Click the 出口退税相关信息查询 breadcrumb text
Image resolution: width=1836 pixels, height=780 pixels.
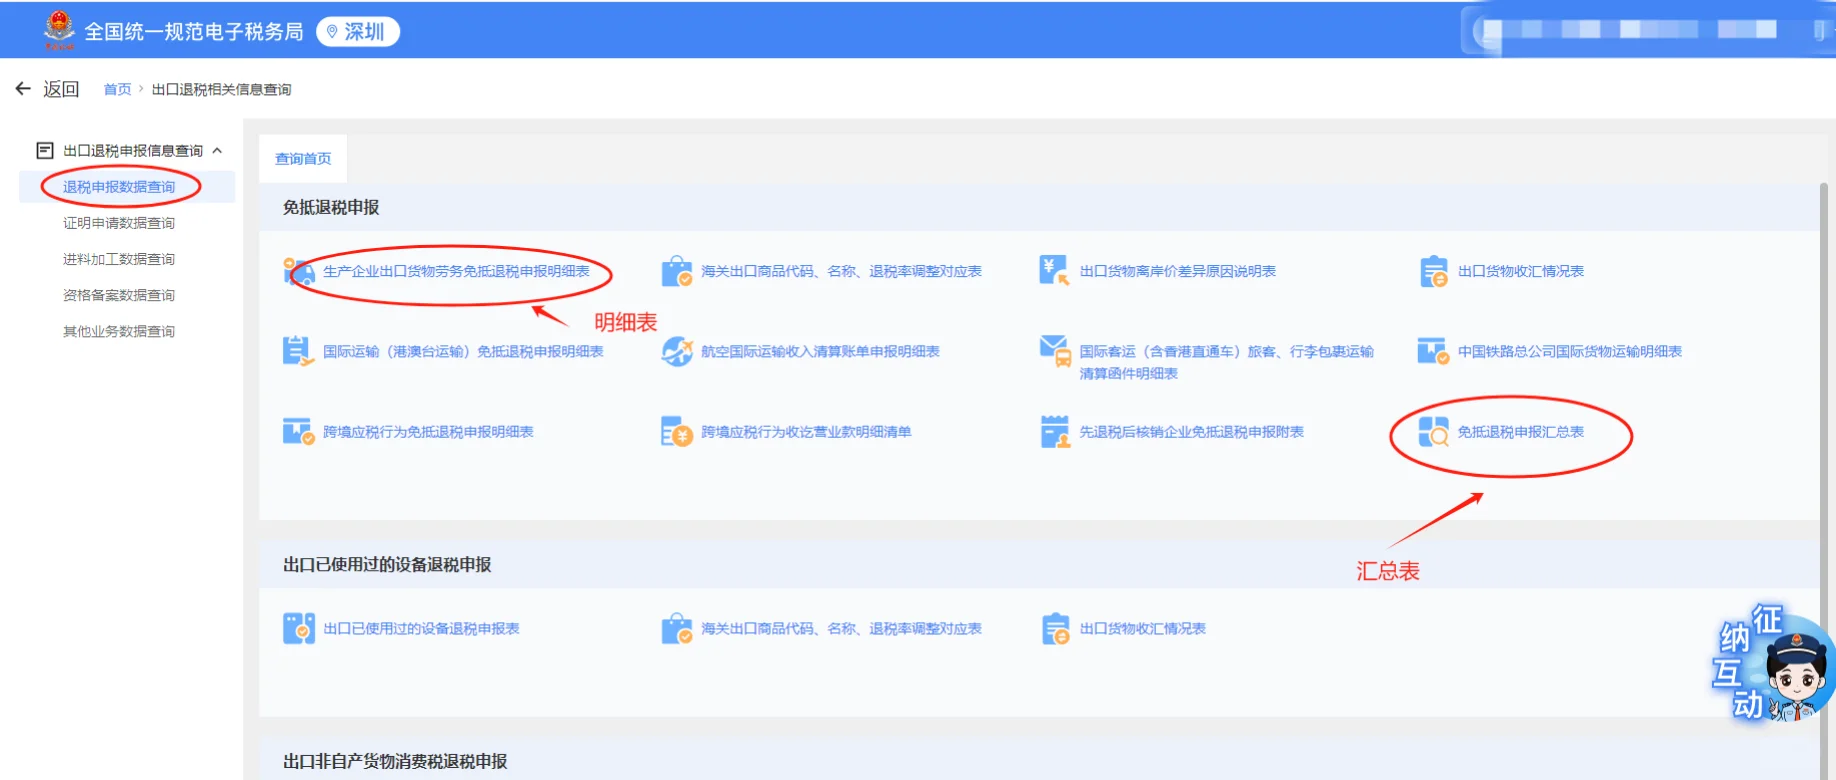(x=221, y=89)
